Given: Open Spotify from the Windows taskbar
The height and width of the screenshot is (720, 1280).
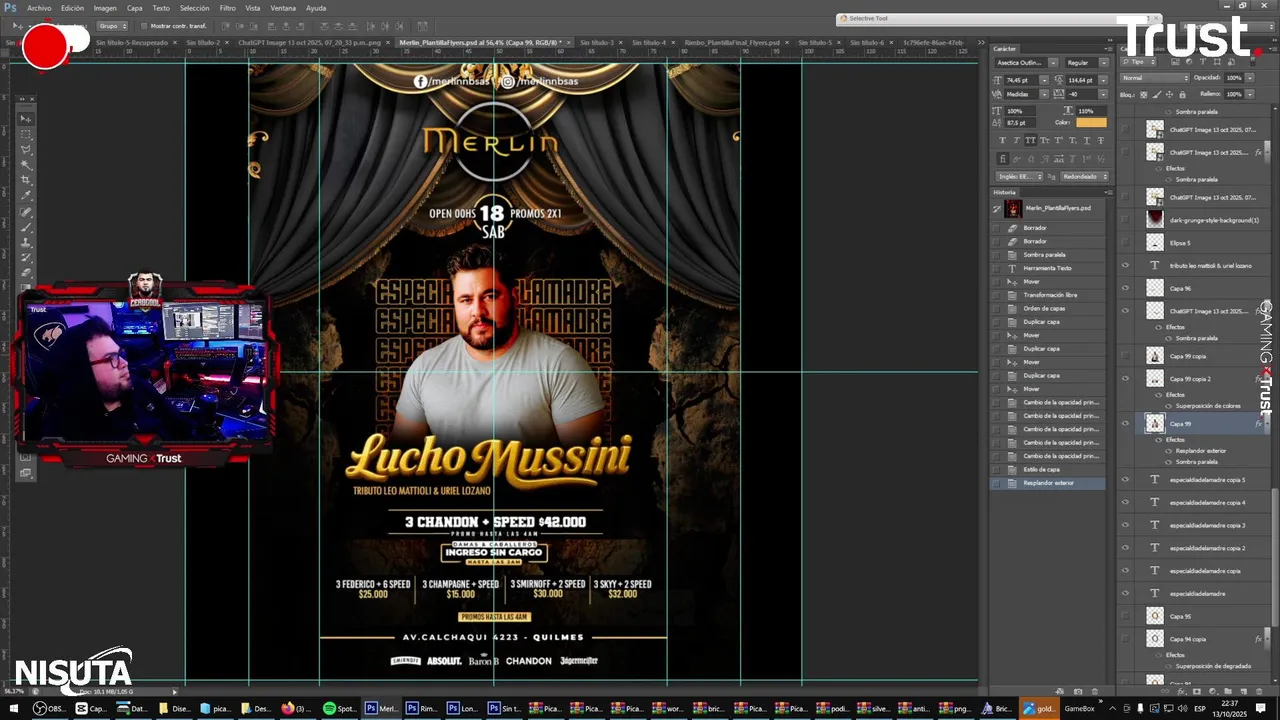Looking at the screenshot, I should [340, 708].
